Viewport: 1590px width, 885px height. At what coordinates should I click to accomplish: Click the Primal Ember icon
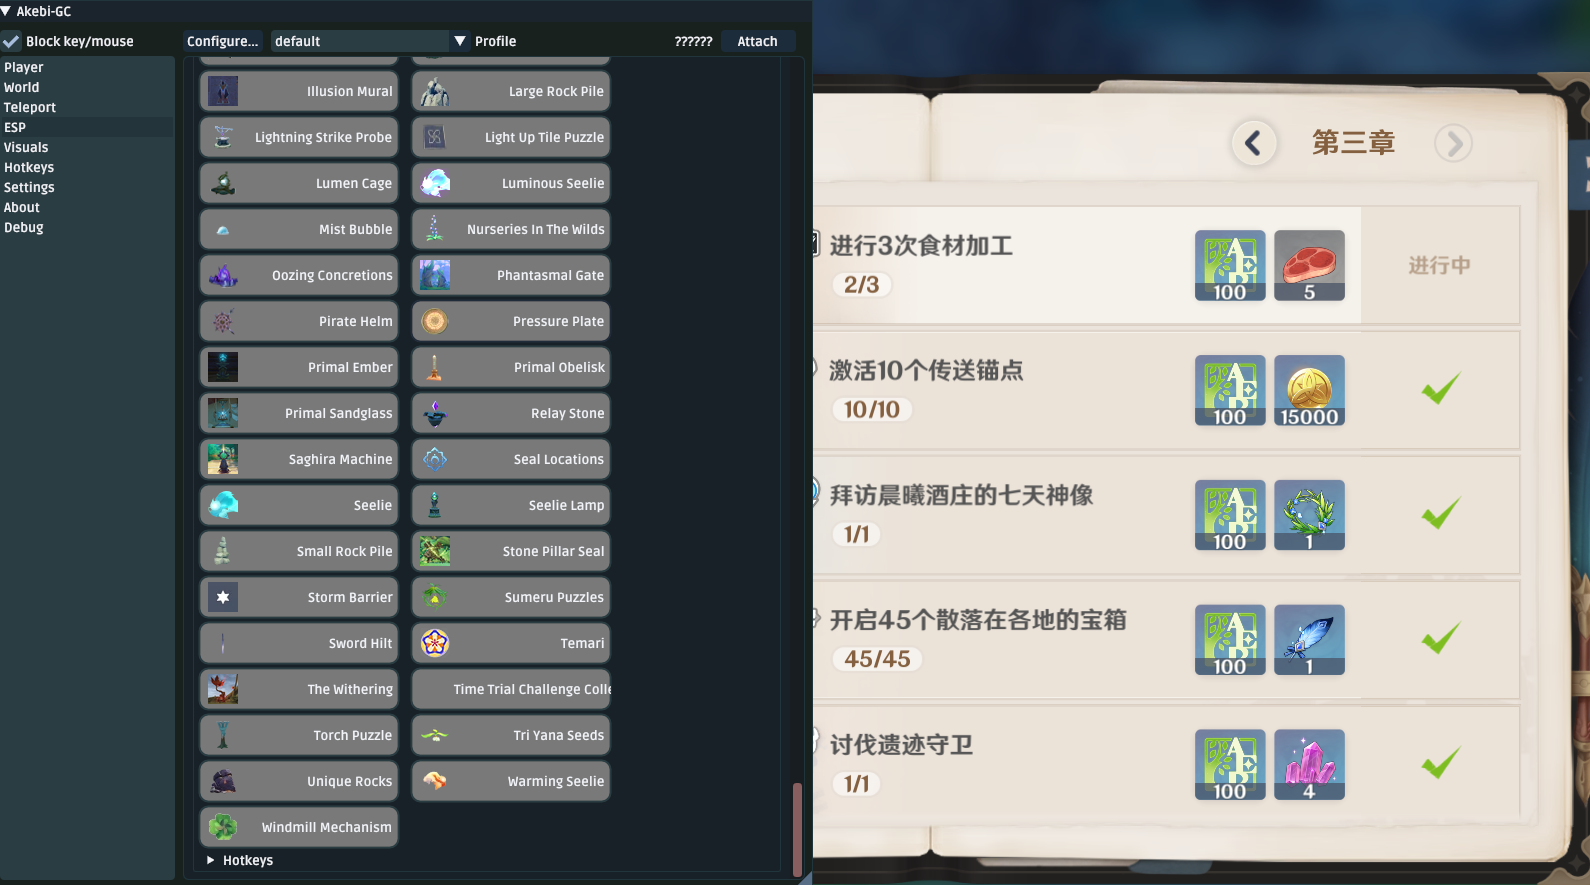[223, 367]
